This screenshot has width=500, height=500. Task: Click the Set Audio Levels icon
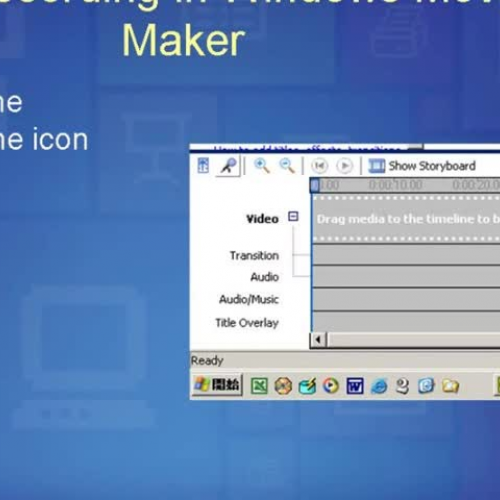coord(203,165)
